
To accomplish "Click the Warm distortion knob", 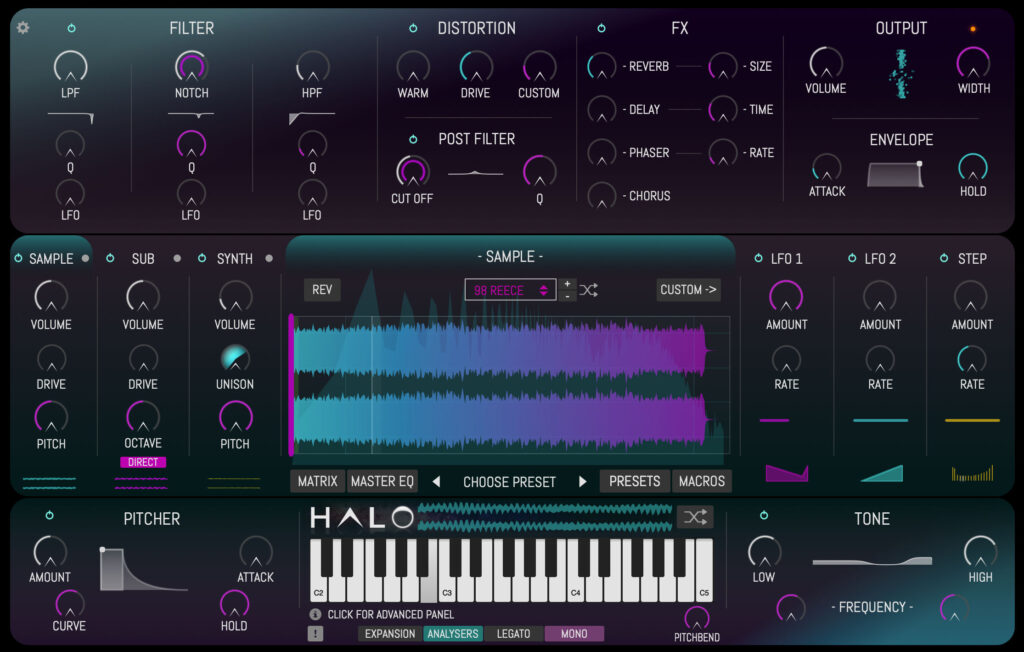I will (x=413, y=67).
